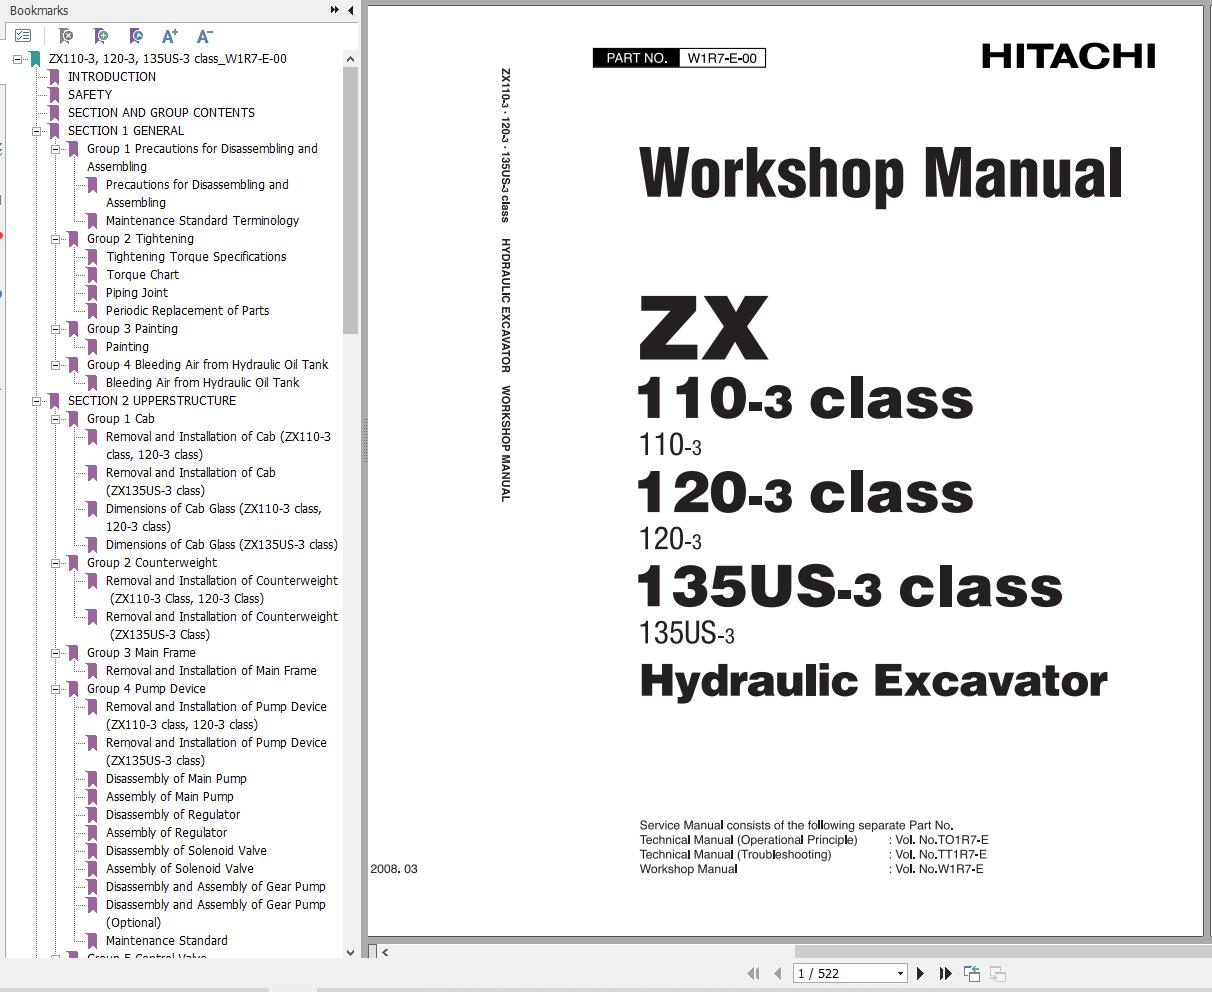Select Tightening Torque Specifications bookmark
1212x992 pixels.
196,257
